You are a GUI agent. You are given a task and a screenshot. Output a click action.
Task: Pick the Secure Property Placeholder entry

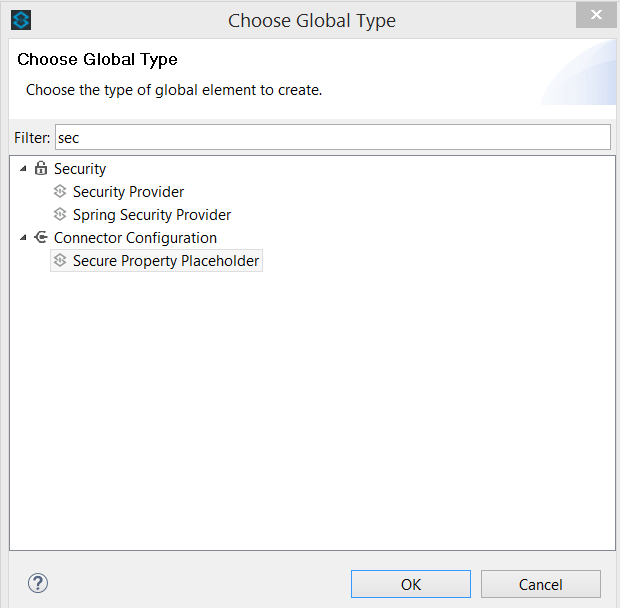coord(165,261)
